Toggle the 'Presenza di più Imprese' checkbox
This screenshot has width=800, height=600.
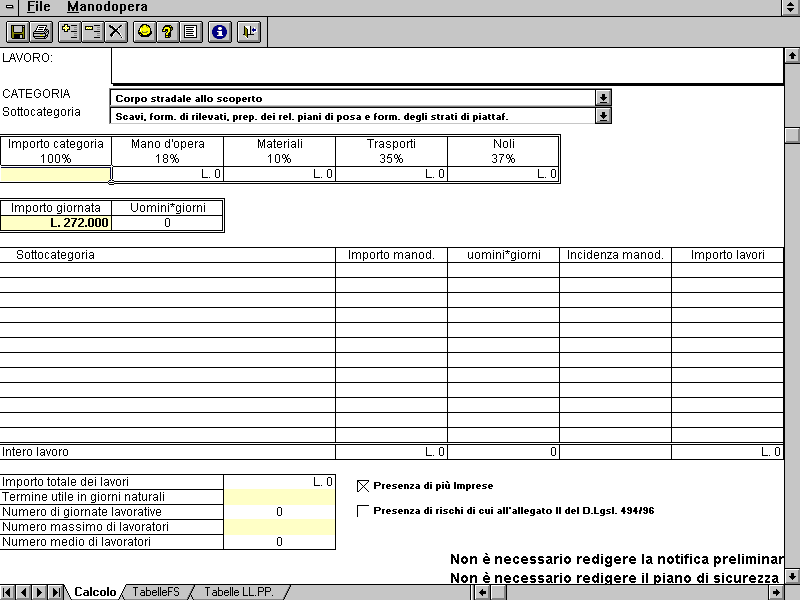click(x=363, y=486)
